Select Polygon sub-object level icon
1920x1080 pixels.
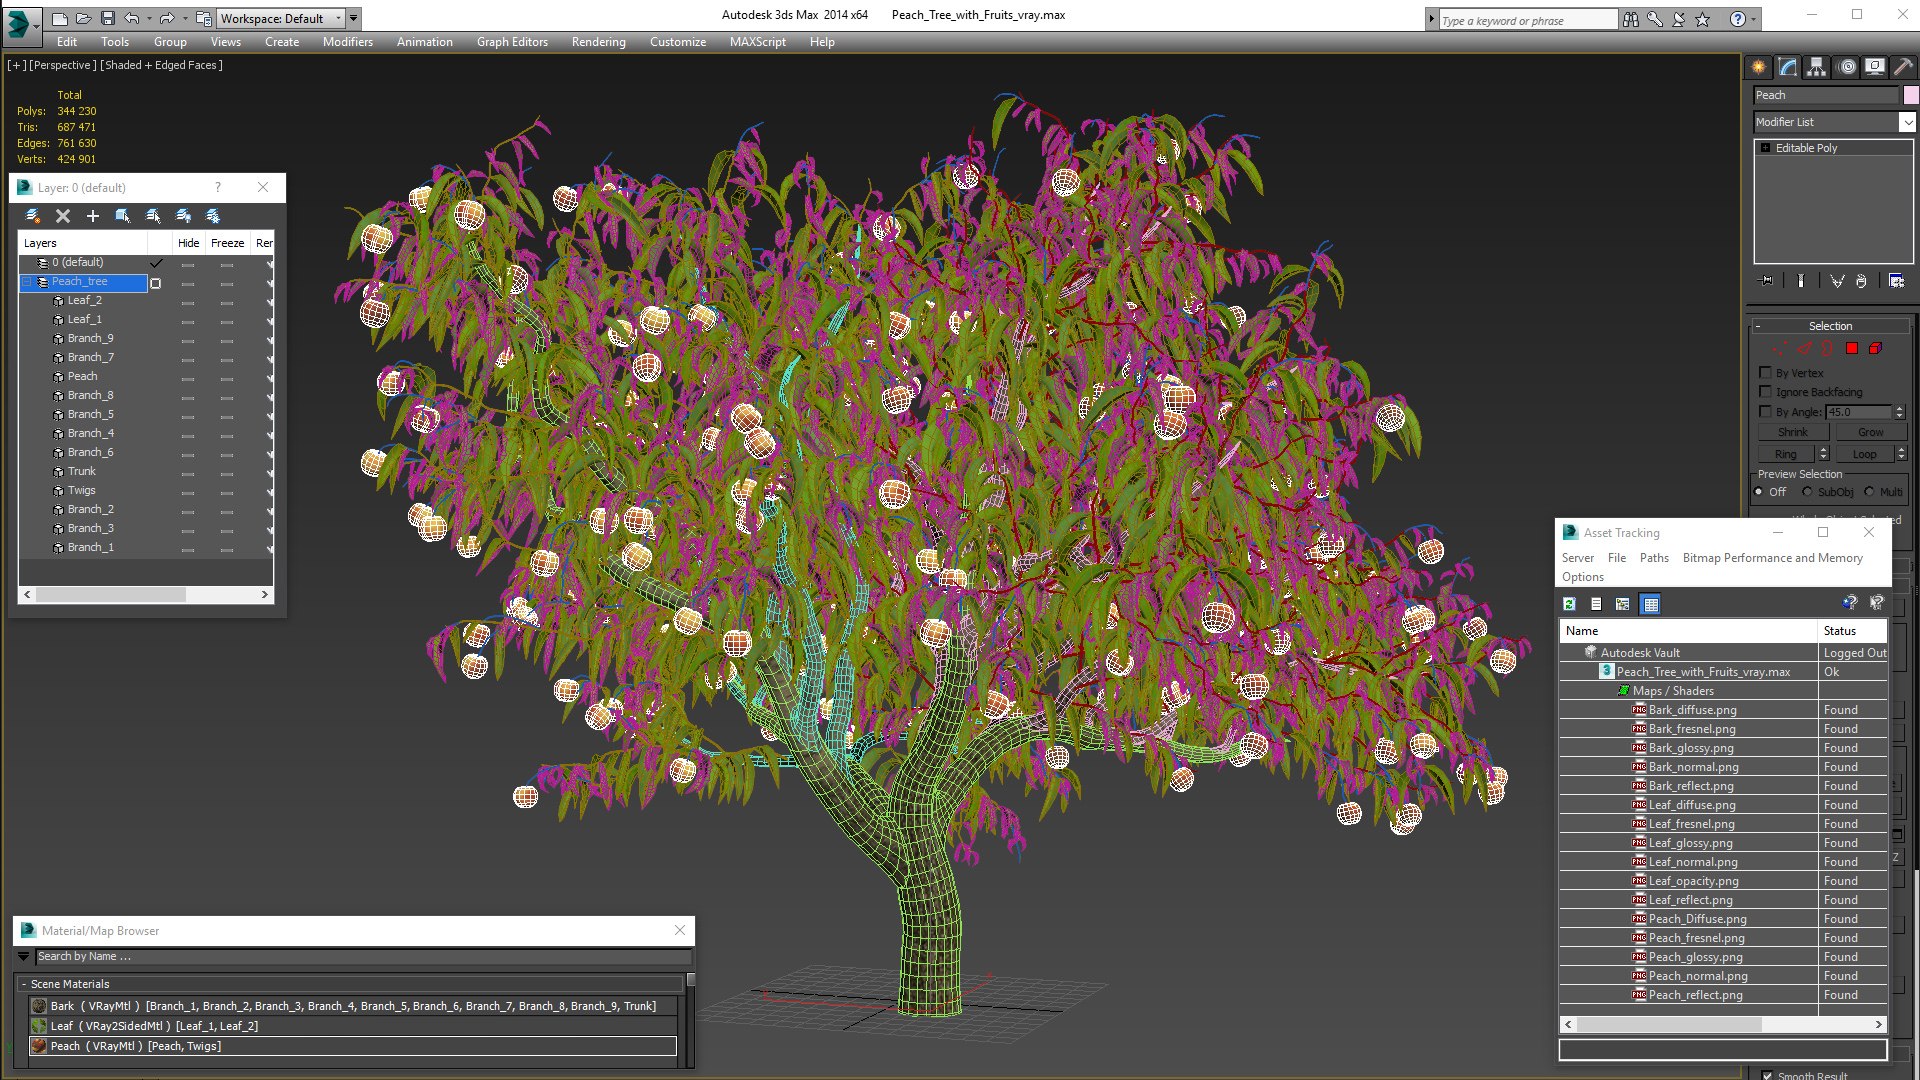(1852, 348)
